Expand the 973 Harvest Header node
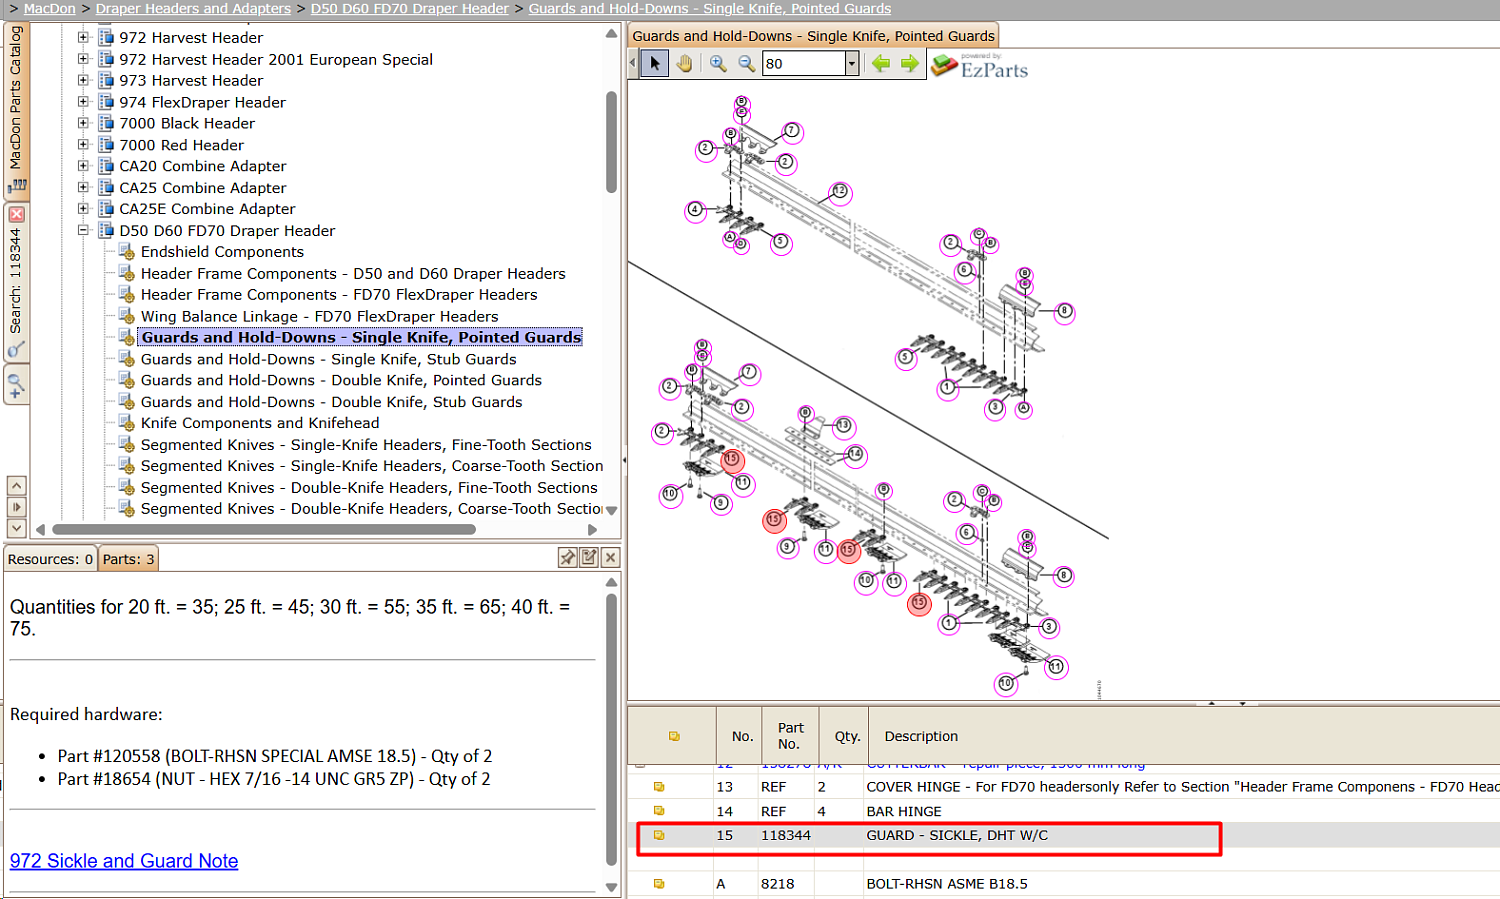Screen dimensions: 1500x899 [84, 80]
